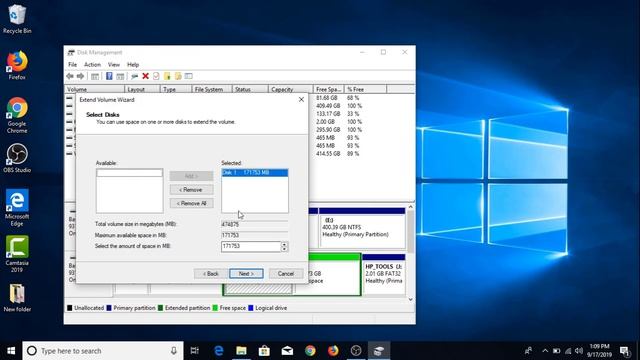The image size is (640, 360).
Task: Cancel the Extend Volume Wizard
Action: click(286, 273)
